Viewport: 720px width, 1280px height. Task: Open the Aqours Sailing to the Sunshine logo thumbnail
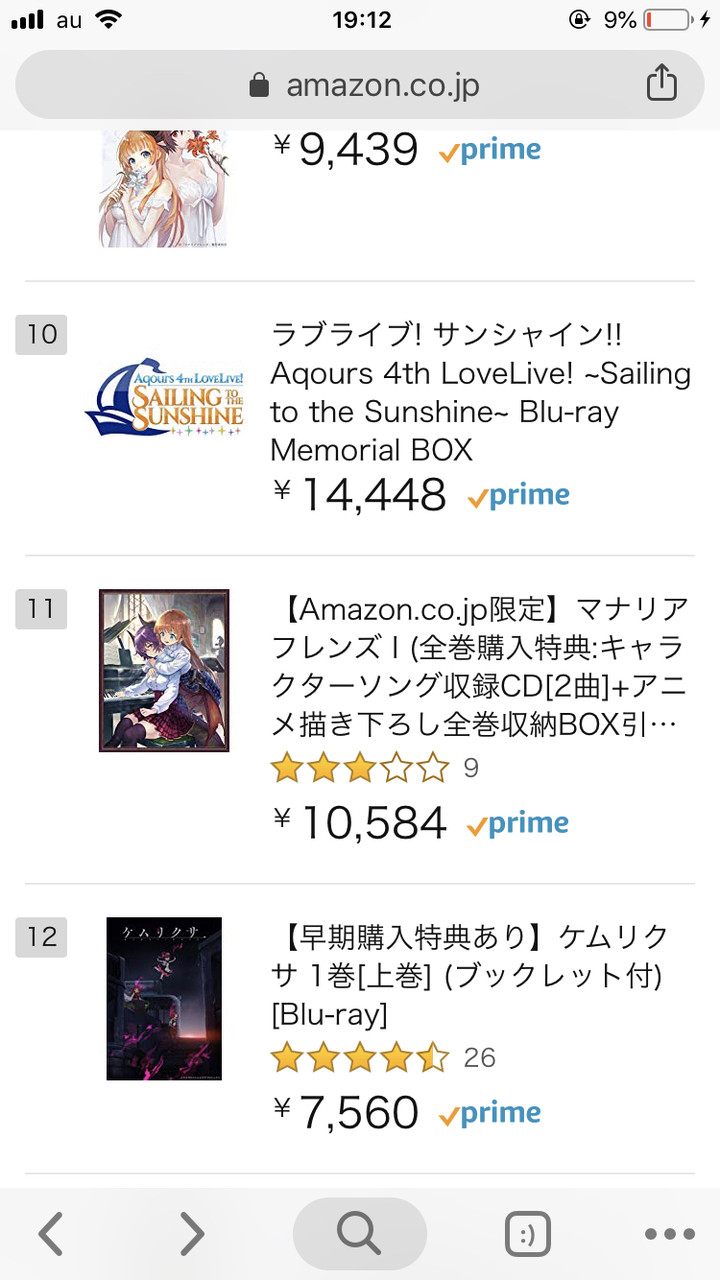[165, 396]
